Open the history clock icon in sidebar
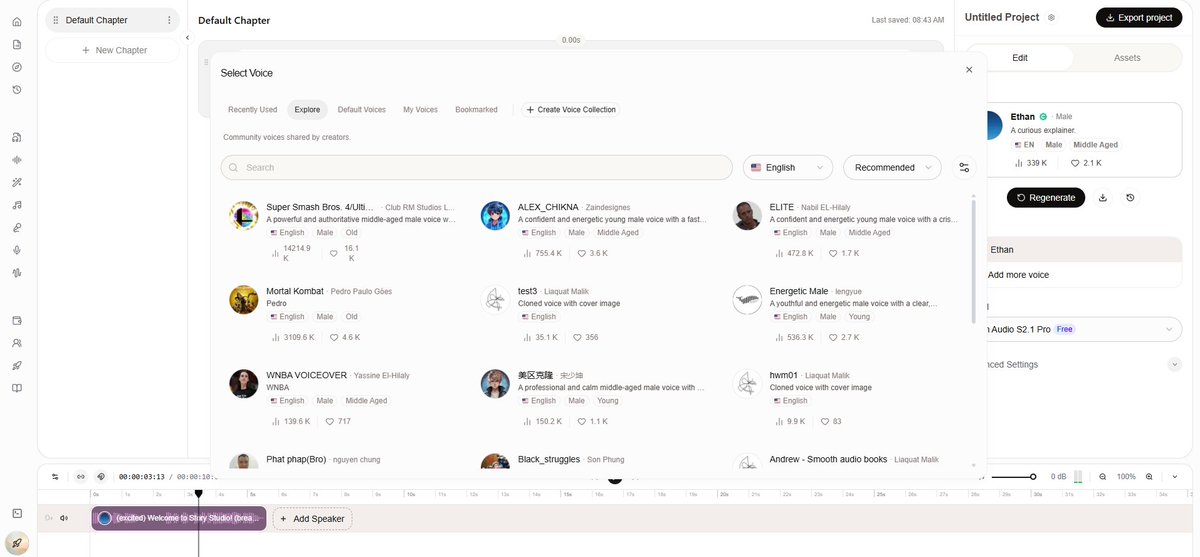Screen dimensions: 1200x557 click(17, 90)
